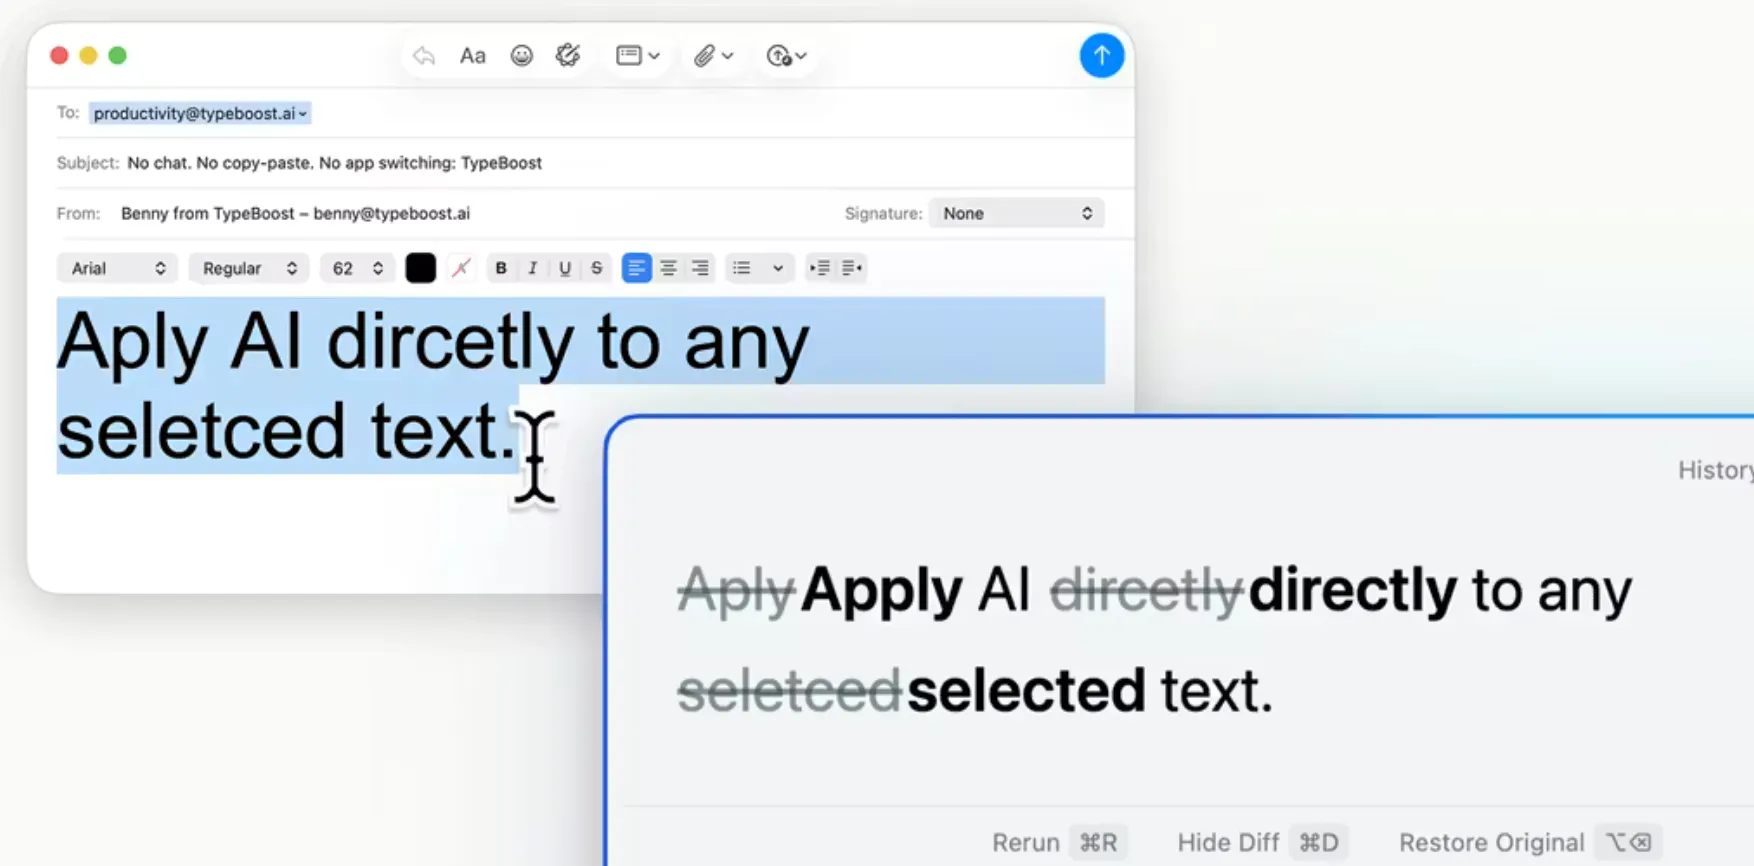Click the corrected word "selected" in the diff
Screen dimensions: 1754x866
tap(1026, 691)
